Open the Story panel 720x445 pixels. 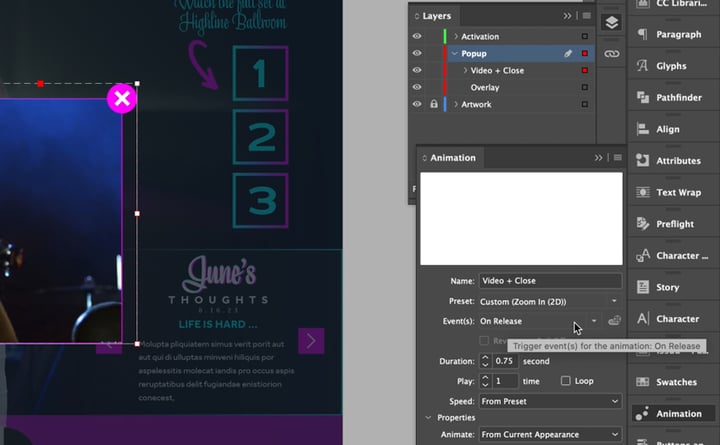[673, 287]
